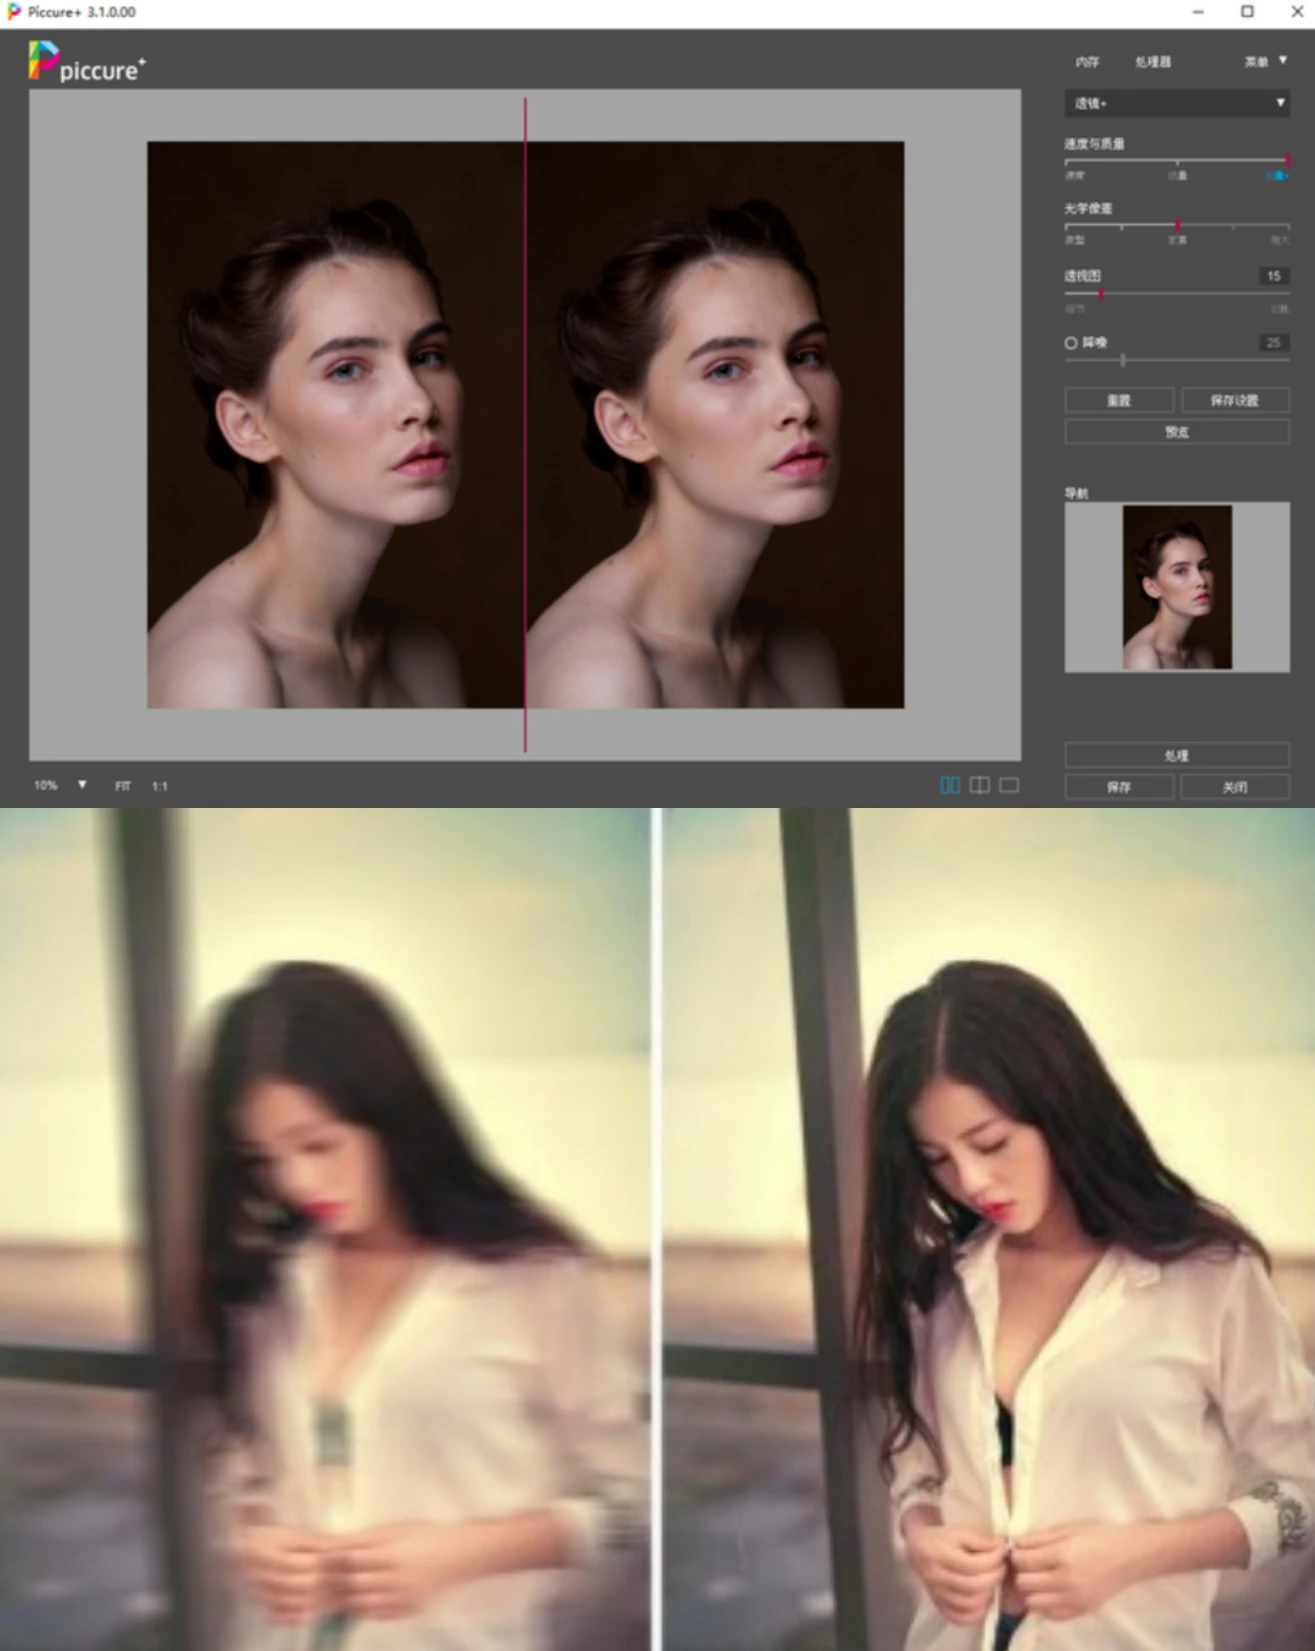
Task: Open the 10% zoom level dropdown
Action: click(x=81, y=786)
